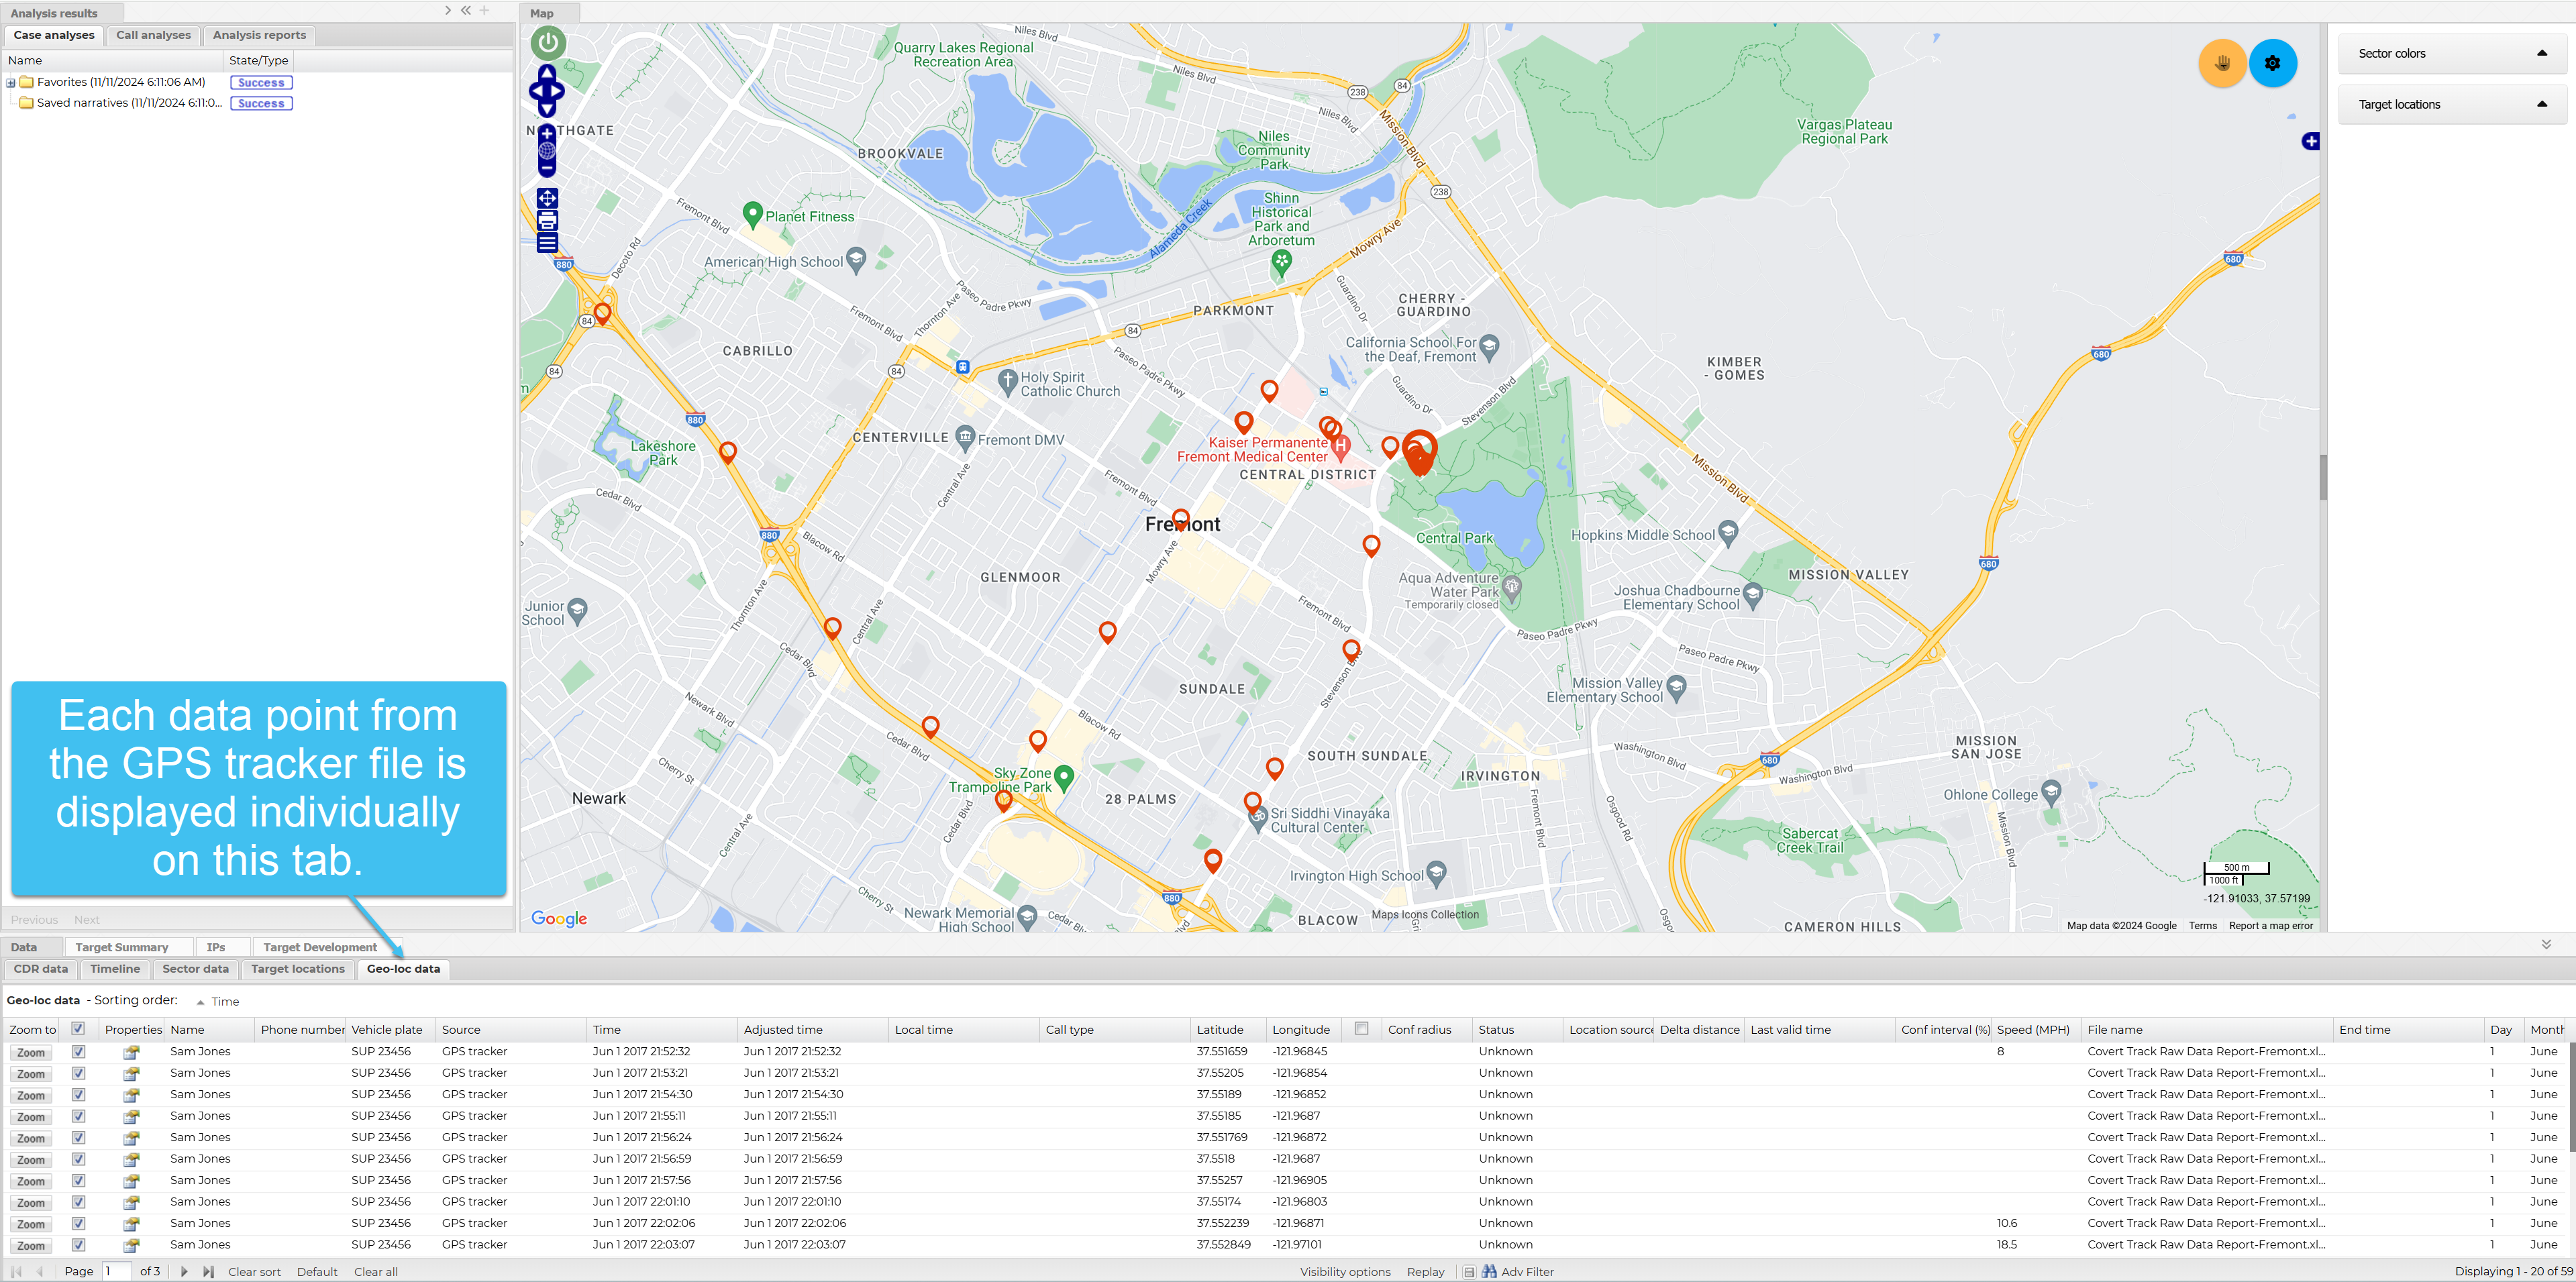Click the map print icon
This screenshot has height=1282, width=2576.
547,220
